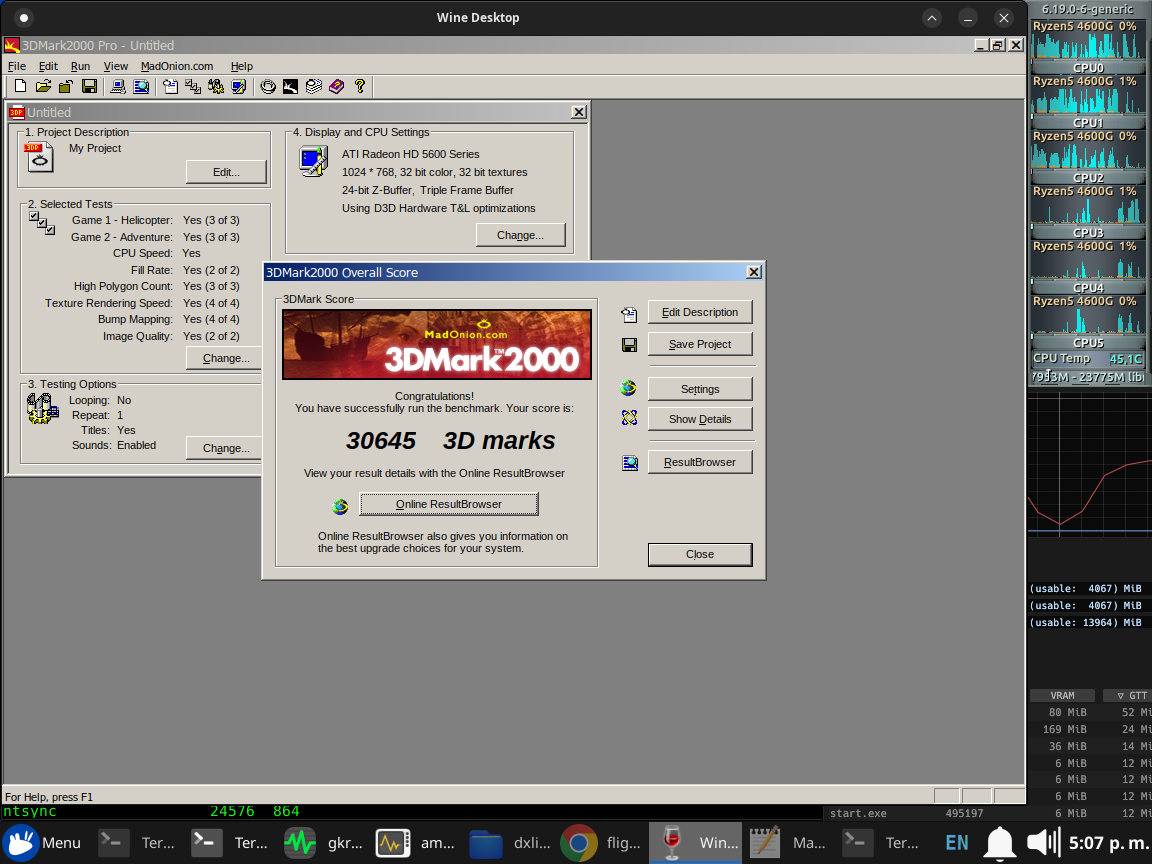Click the Settings button in score dialog
Screen dimensions: 1152x864
point(700,389)
